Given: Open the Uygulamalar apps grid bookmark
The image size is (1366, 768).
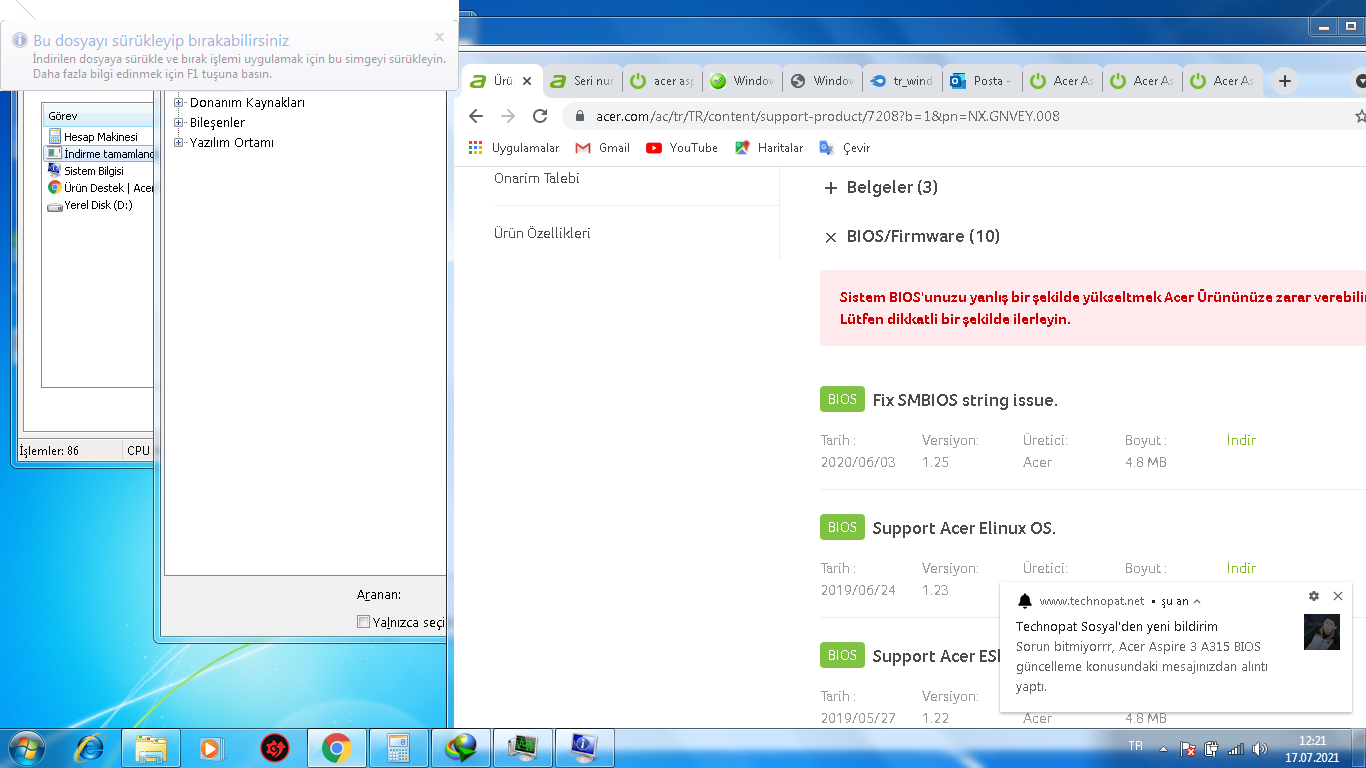Looking at the screenshot, I should click(514, 148).
